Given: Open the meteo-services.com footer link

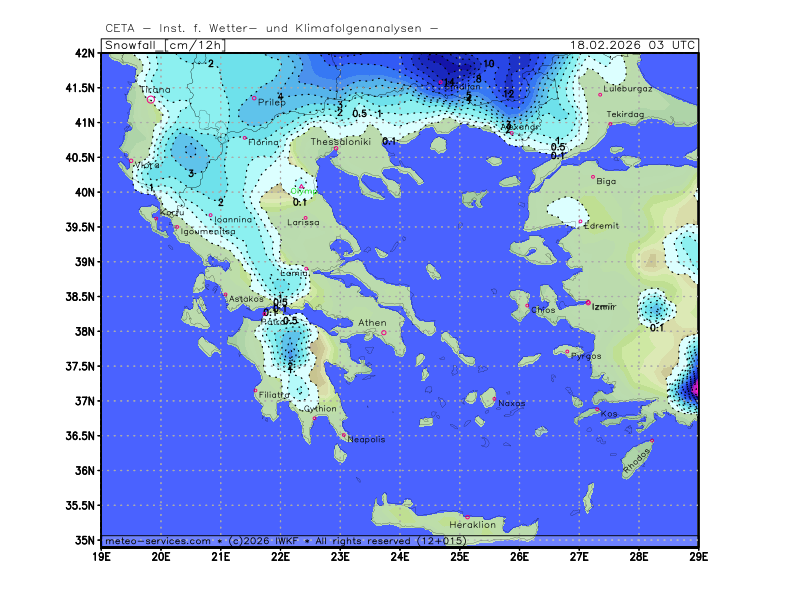Looking at the screenshot, I should coord(157,540).
